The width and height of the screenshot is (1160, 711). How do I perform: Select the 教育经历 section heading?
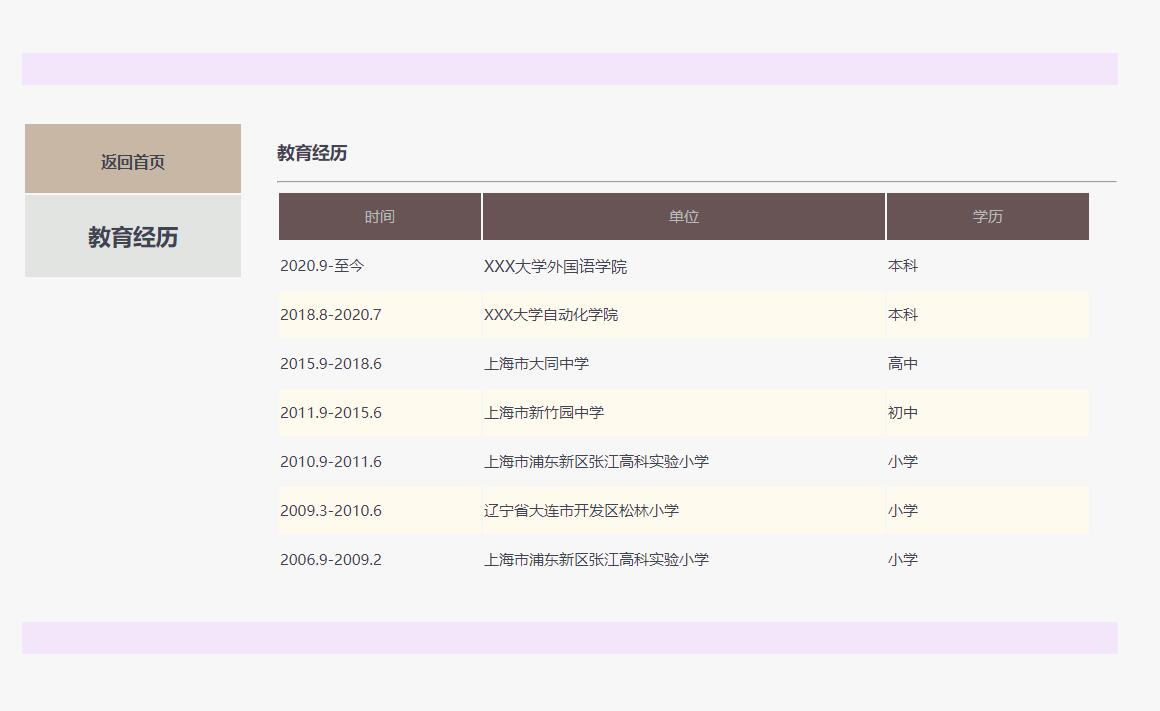pyautogui.click(x=312, y=153)
